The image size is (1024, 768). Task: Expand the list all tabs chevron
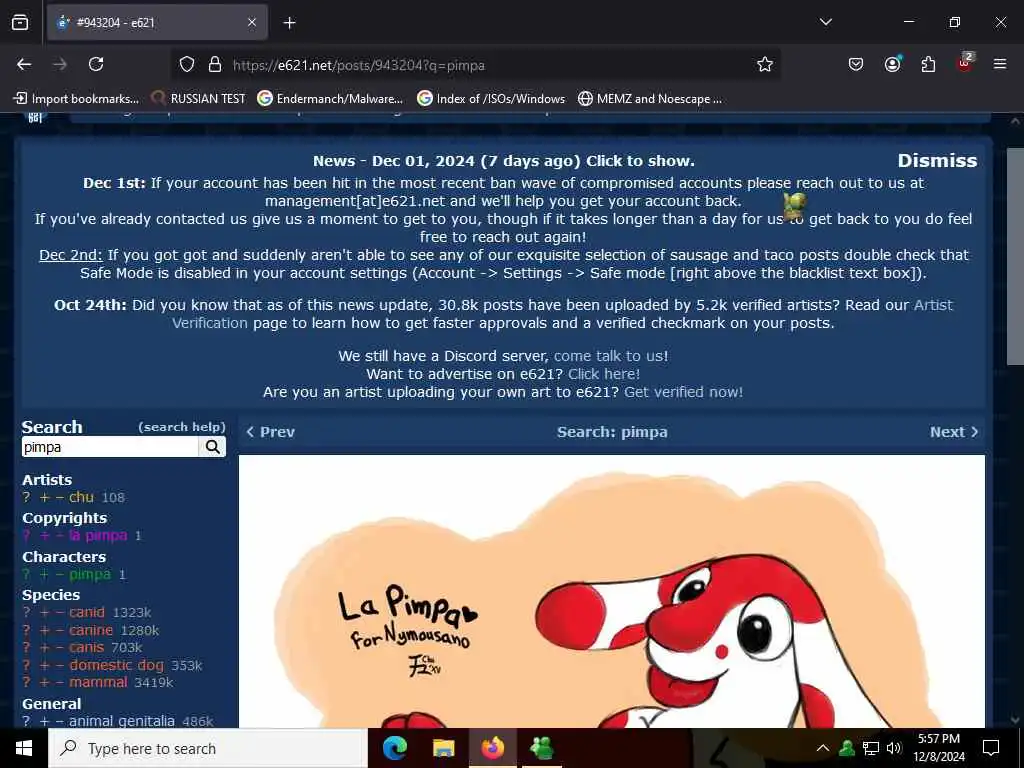tap(825, 22)
